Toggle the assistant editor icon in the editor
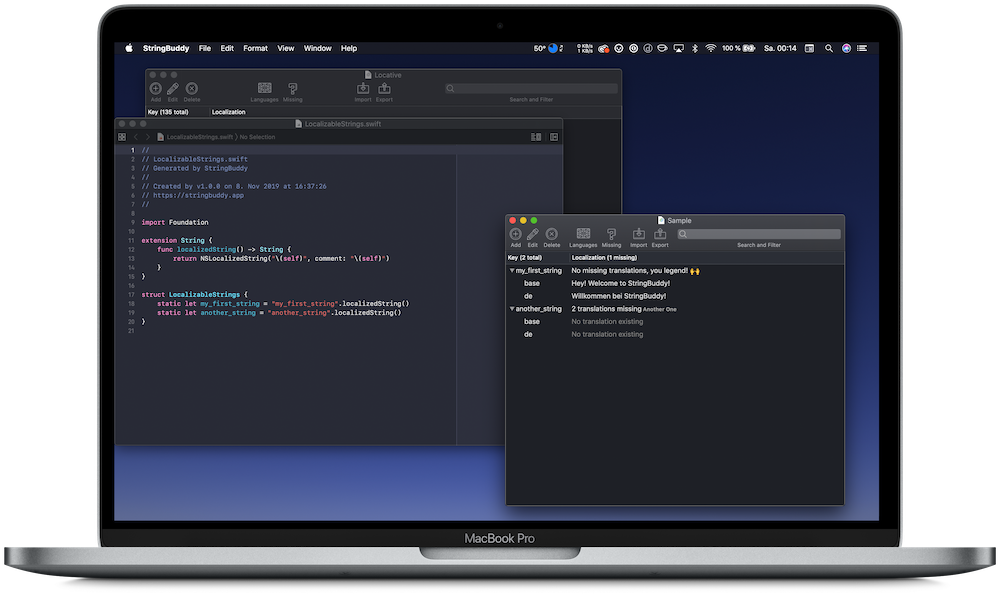 (536, 137)
